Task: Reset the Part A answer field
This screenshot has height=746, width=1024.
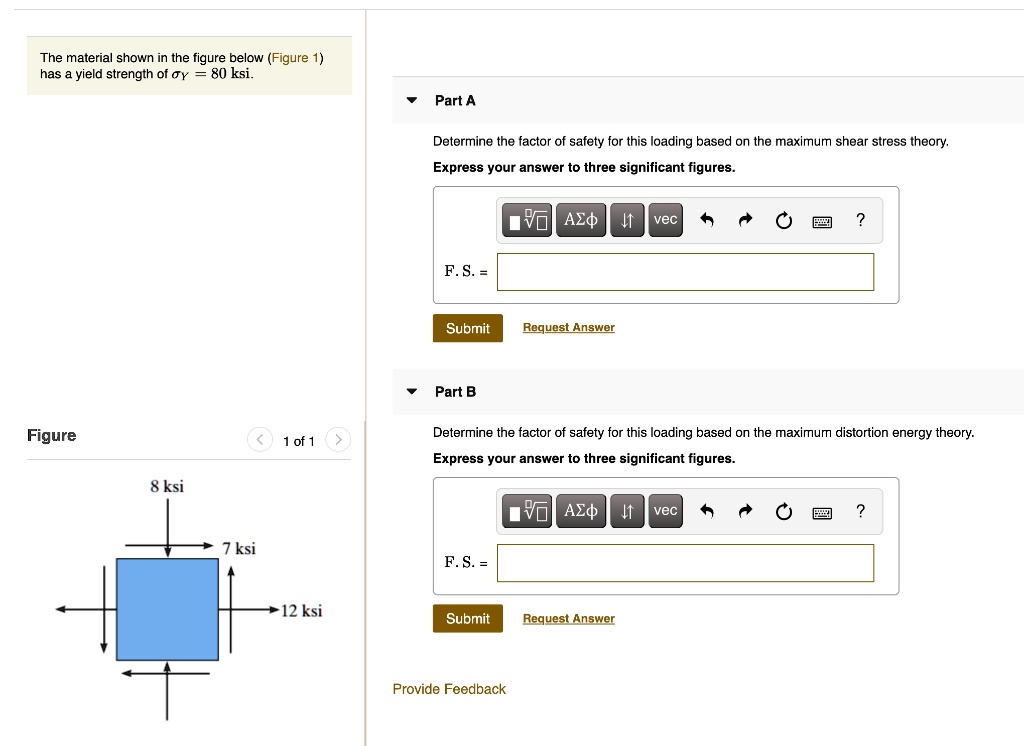Action: pos(783,220)
